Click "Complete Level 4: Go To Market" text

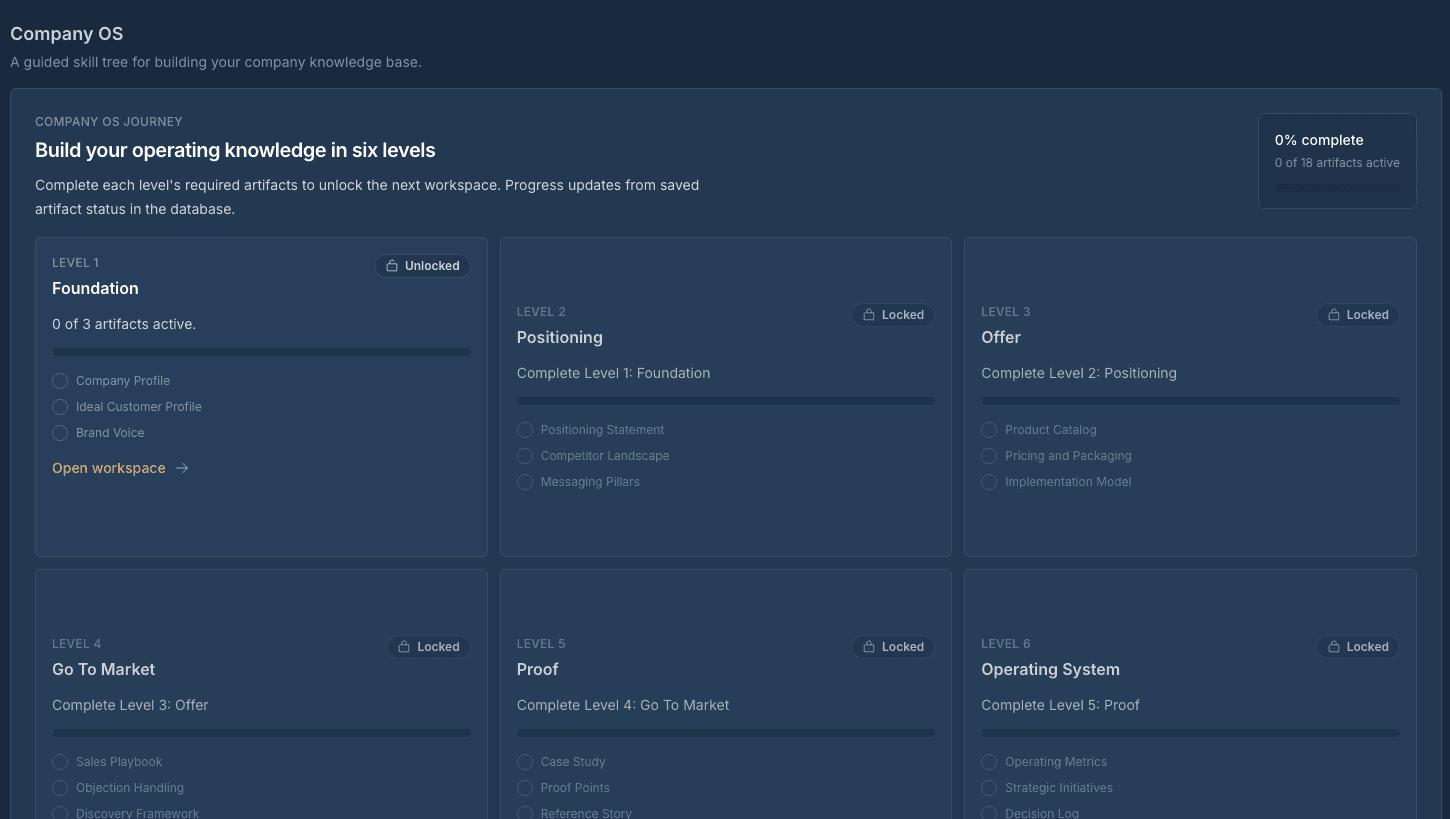point(623,705)
